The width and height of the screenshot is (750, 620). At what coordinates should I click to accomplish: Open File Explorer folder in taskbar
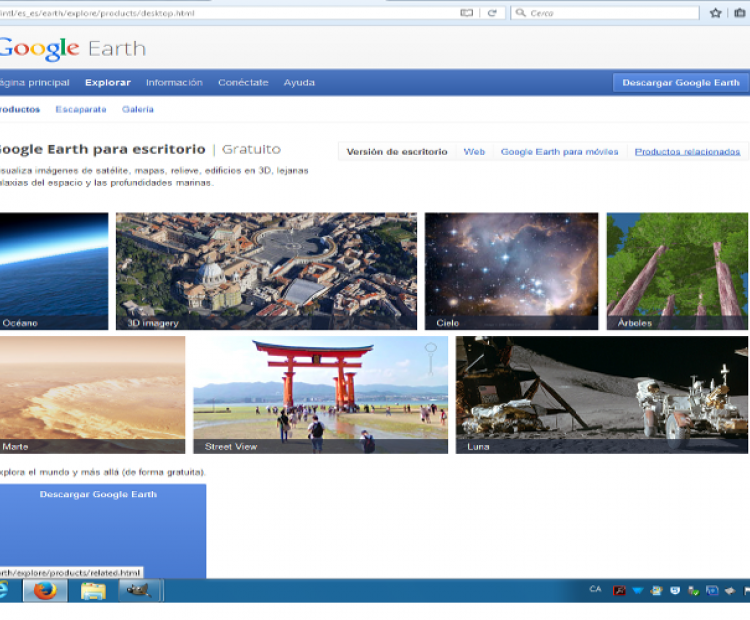point(93,591)
